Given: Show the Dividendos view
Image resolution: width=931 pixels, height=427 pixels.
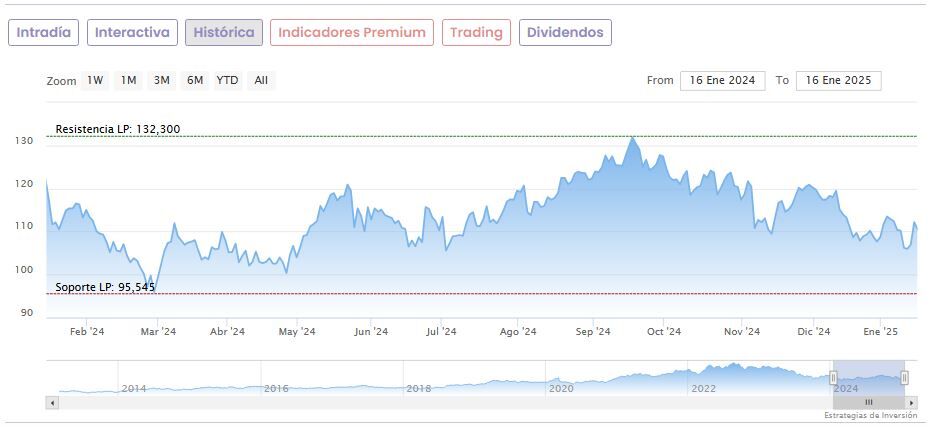Looking at the screenshot, I should (565, 32).
